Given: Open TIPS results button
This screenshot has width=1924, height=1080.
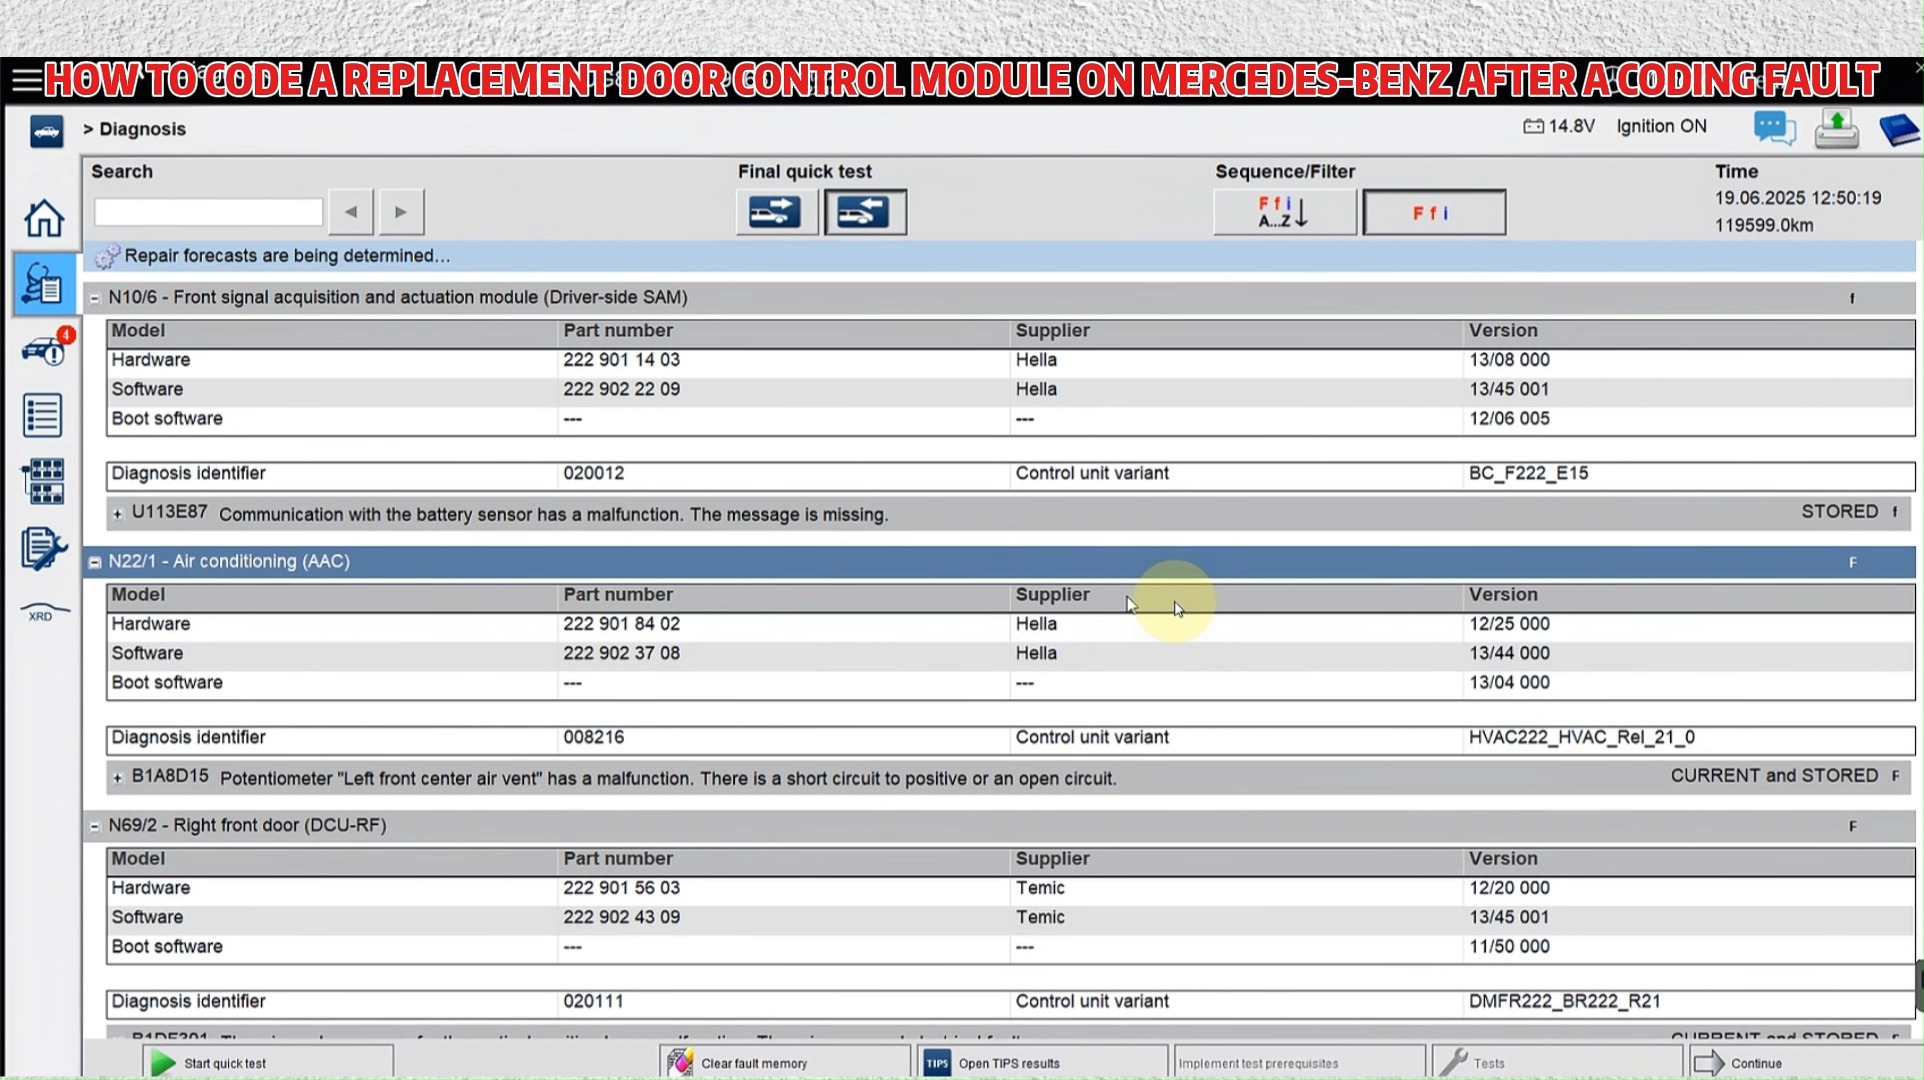Looking at the screenshot, I should tap(1042, 1062).
